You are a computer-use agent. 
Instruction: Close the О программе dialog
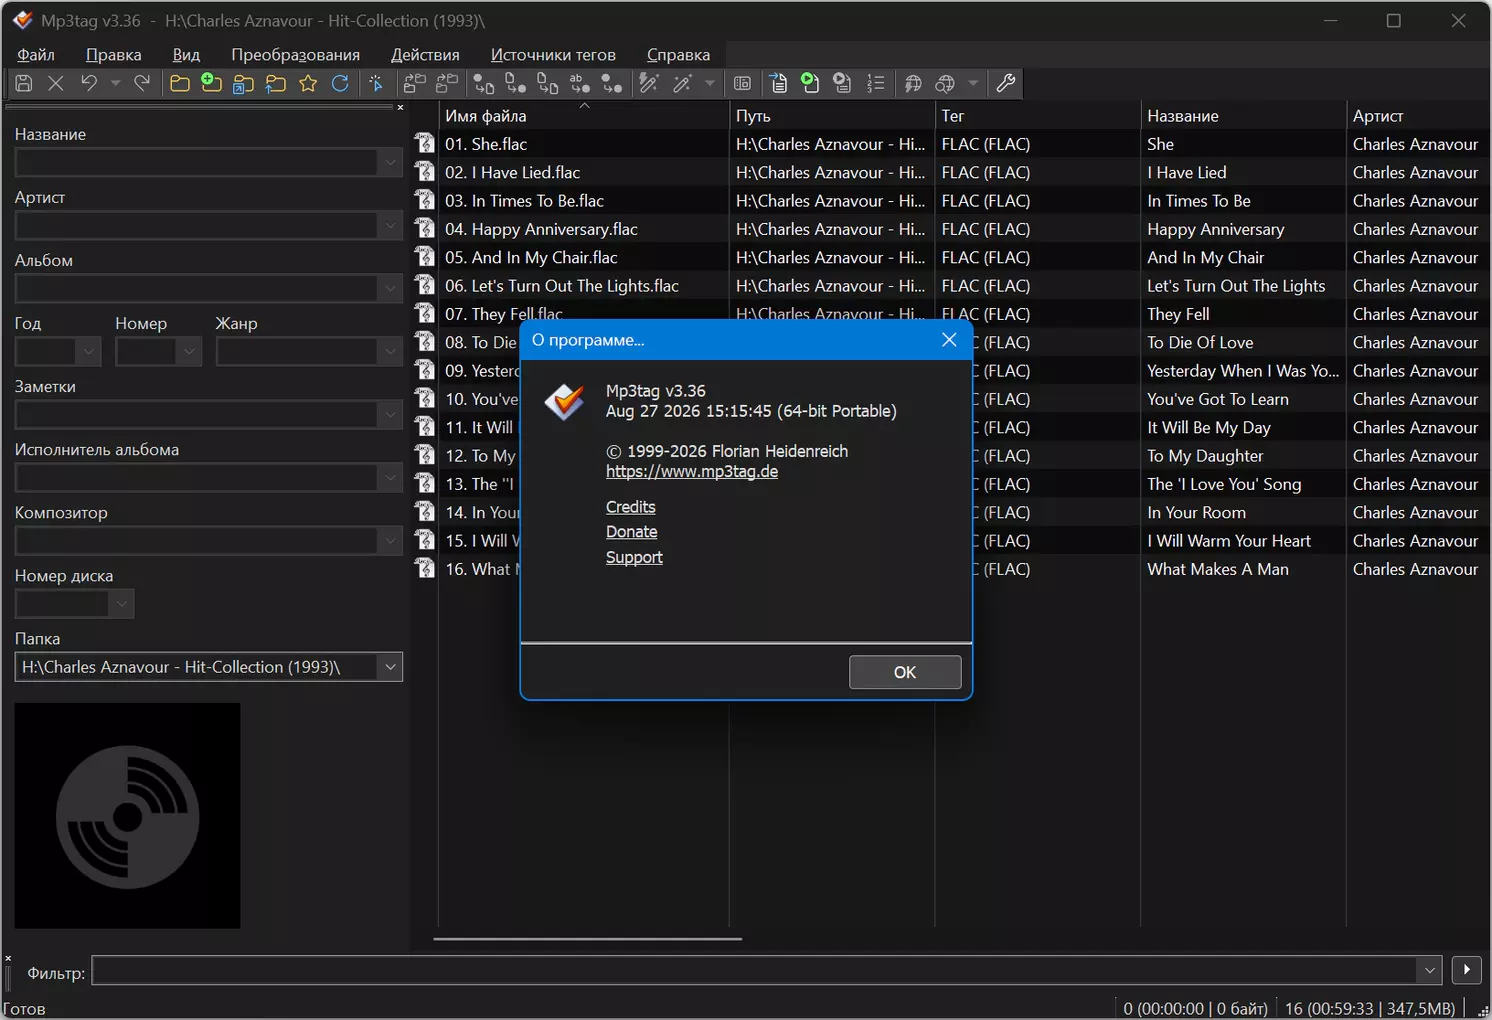click(949, 340)
